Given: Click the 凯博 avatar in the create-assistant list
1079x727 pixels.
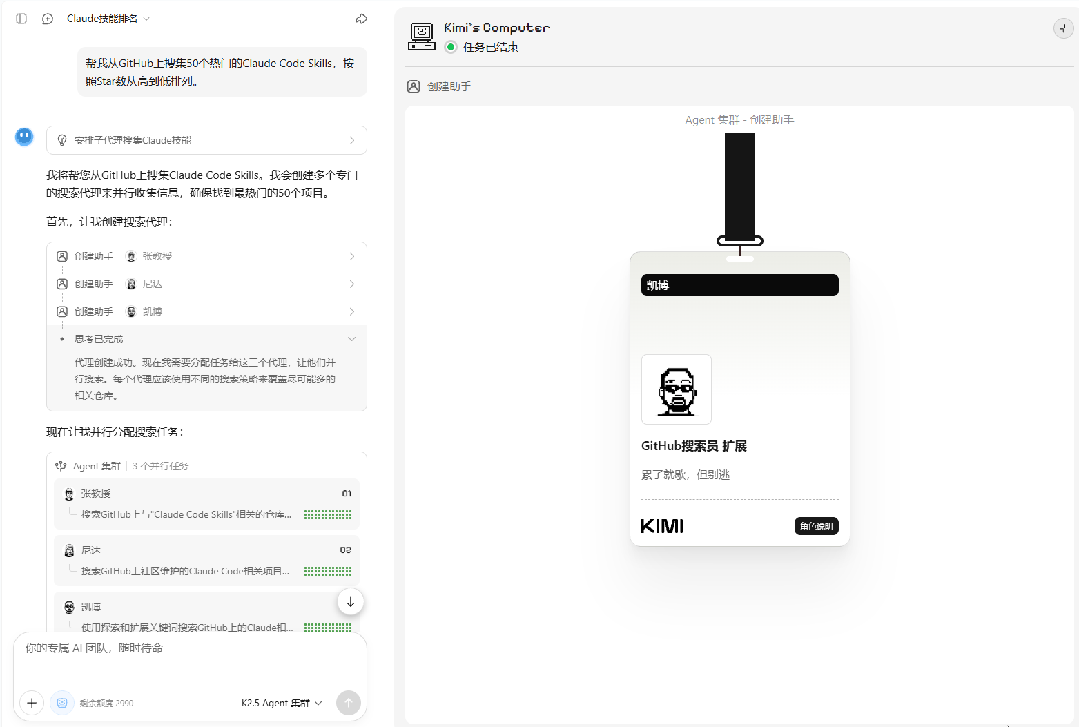Looking at the screenshot, I should 131,311.
